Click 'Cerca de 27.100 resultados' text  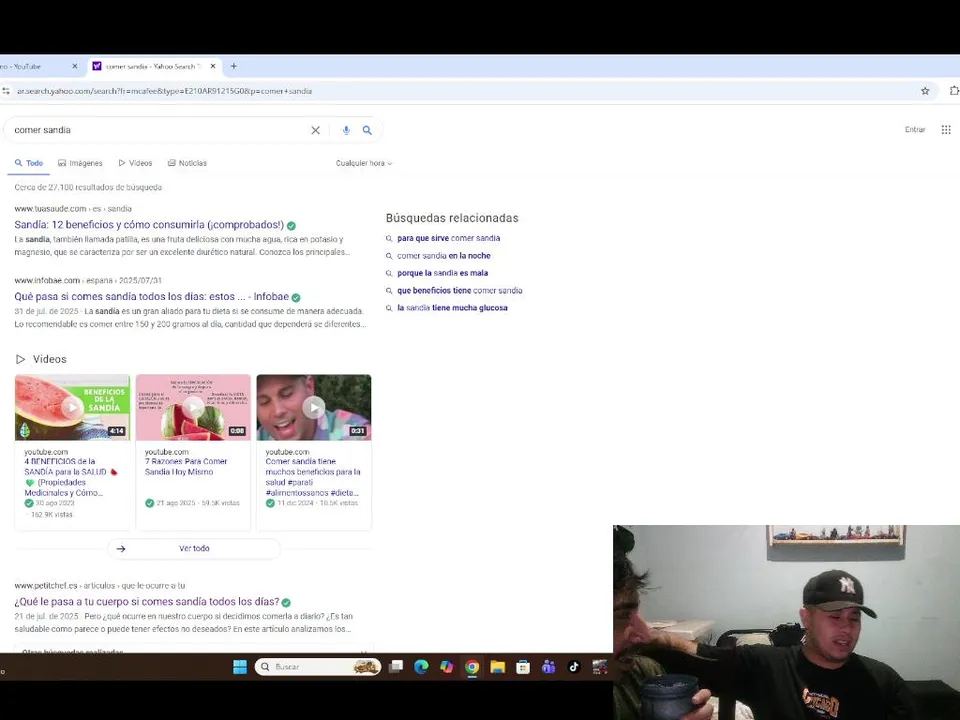pos(88,187)
